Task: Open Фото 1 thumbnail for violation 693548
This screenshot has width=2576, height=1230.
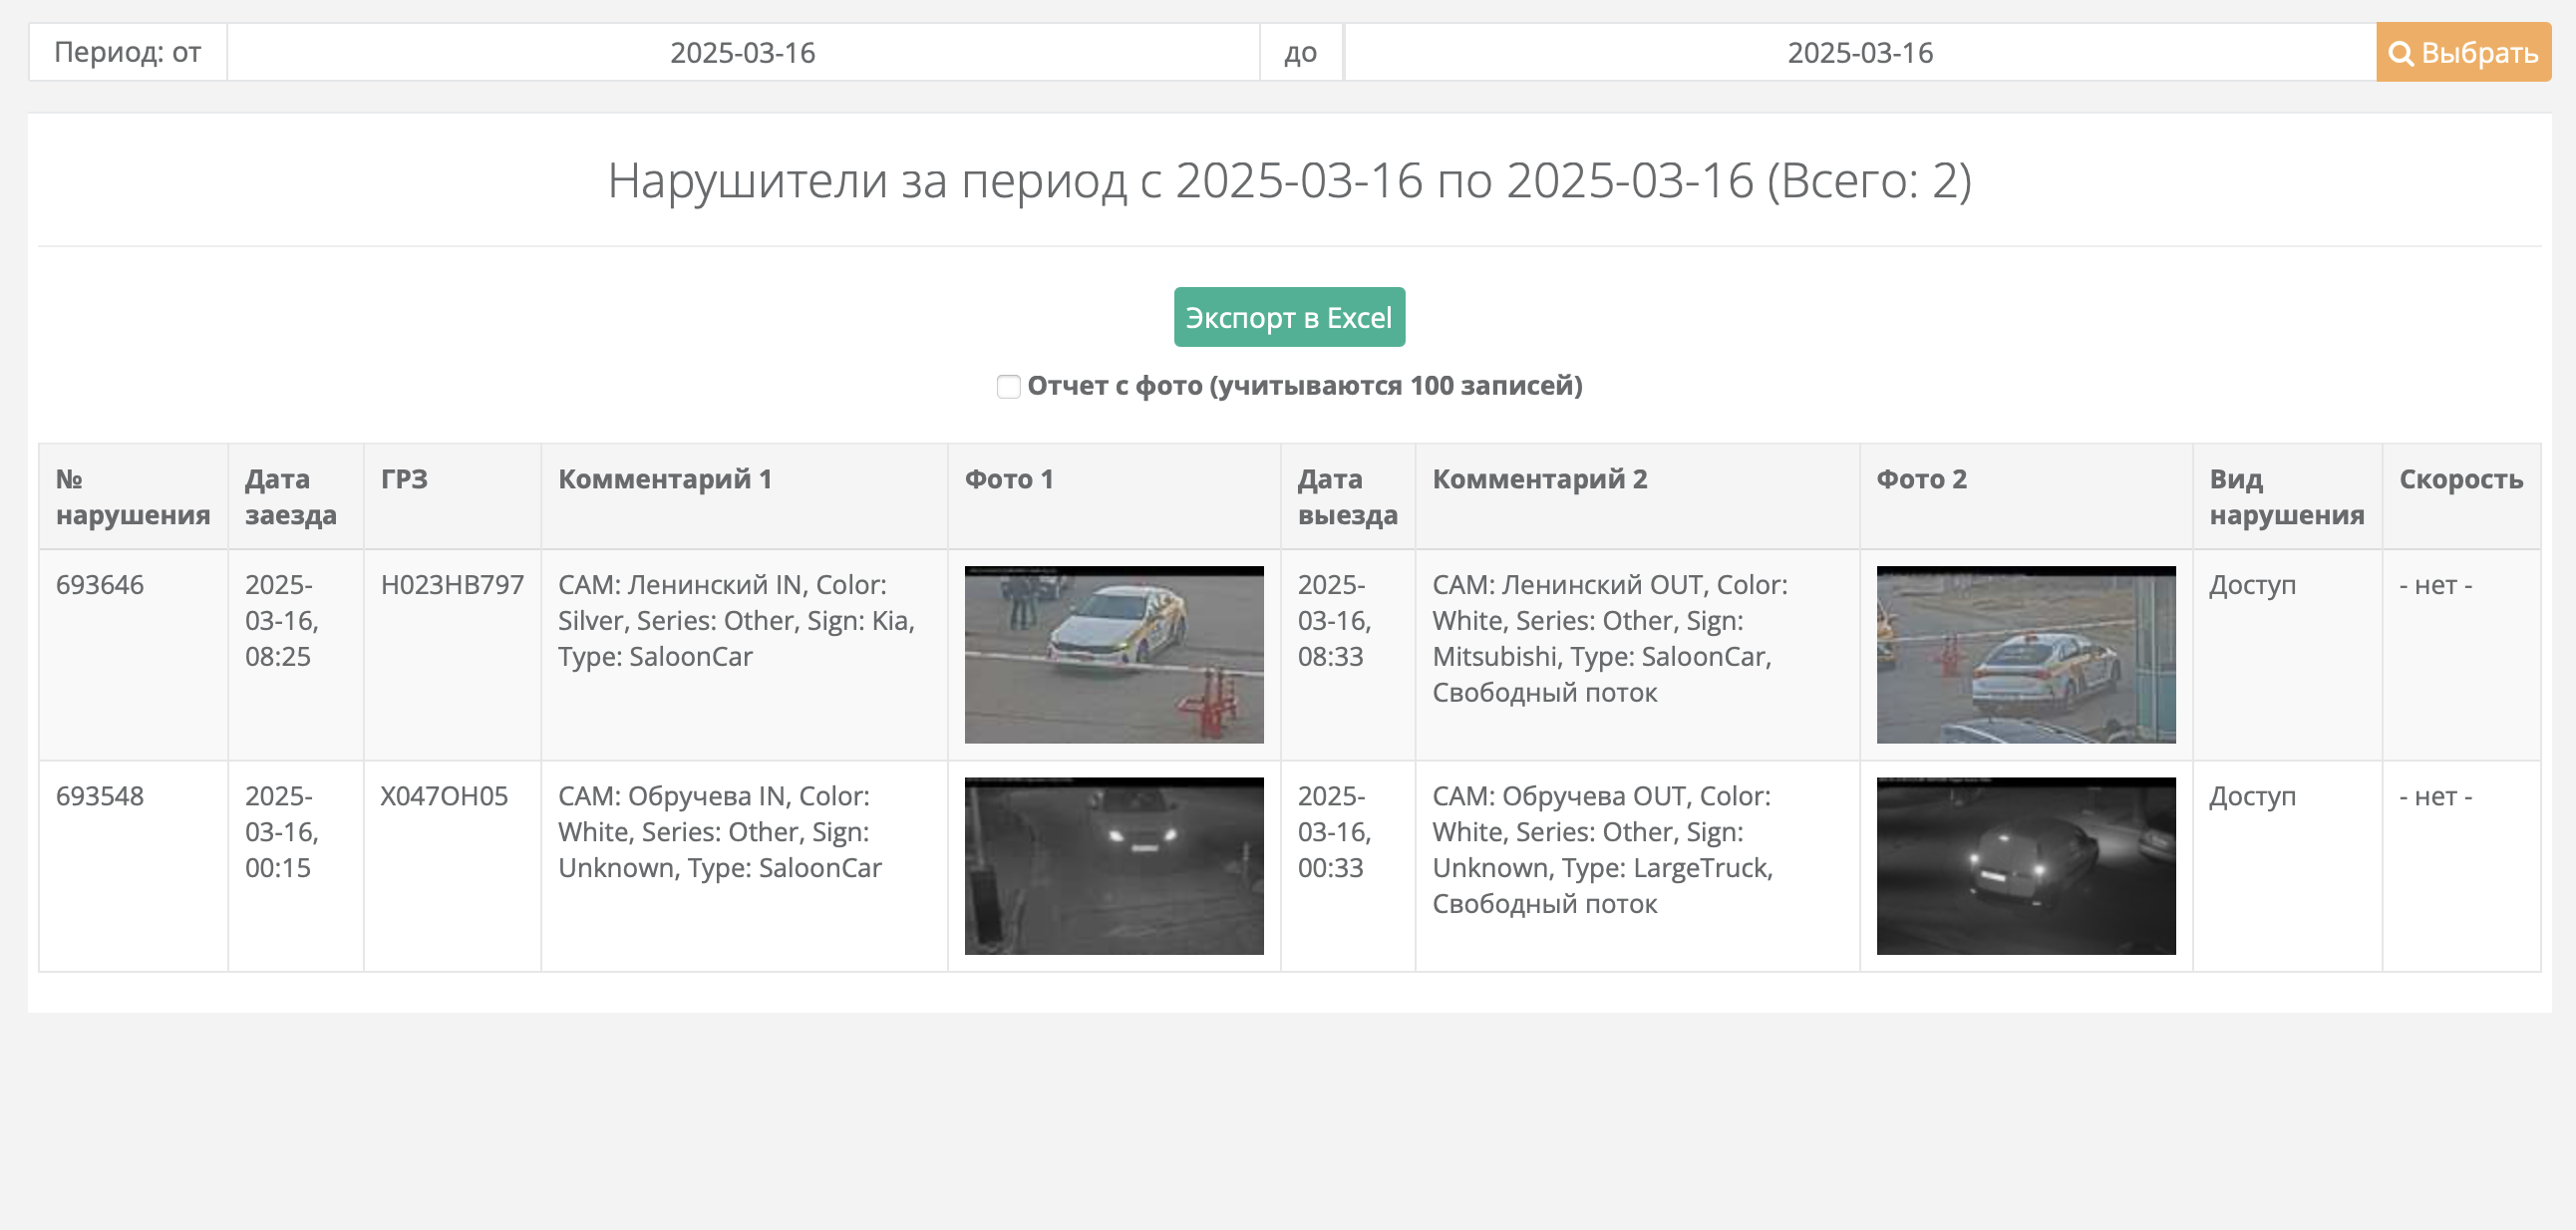Action: point(1114,866)
